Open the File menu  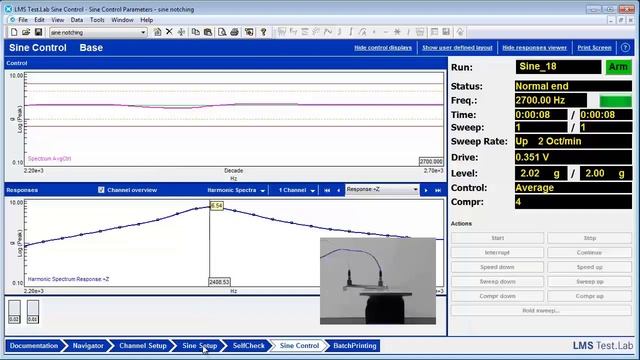click(23, 20)
